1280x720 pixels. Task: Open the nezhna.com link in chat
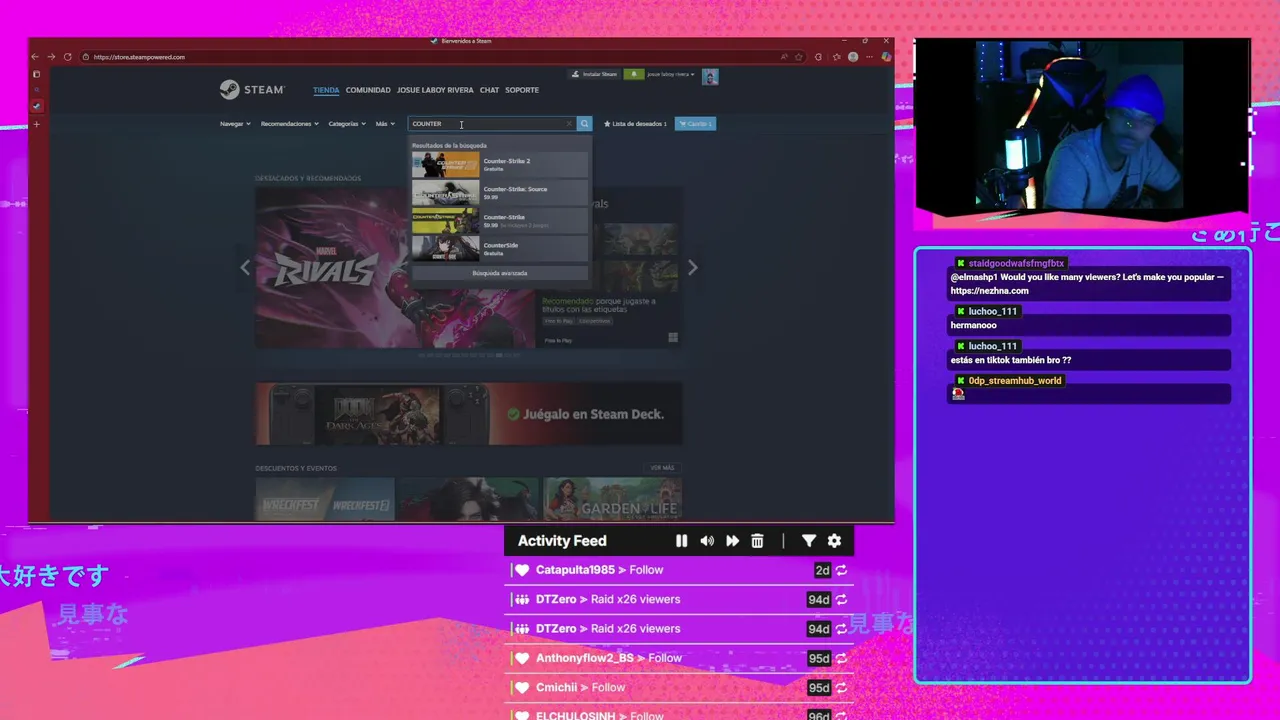point(989,291)
